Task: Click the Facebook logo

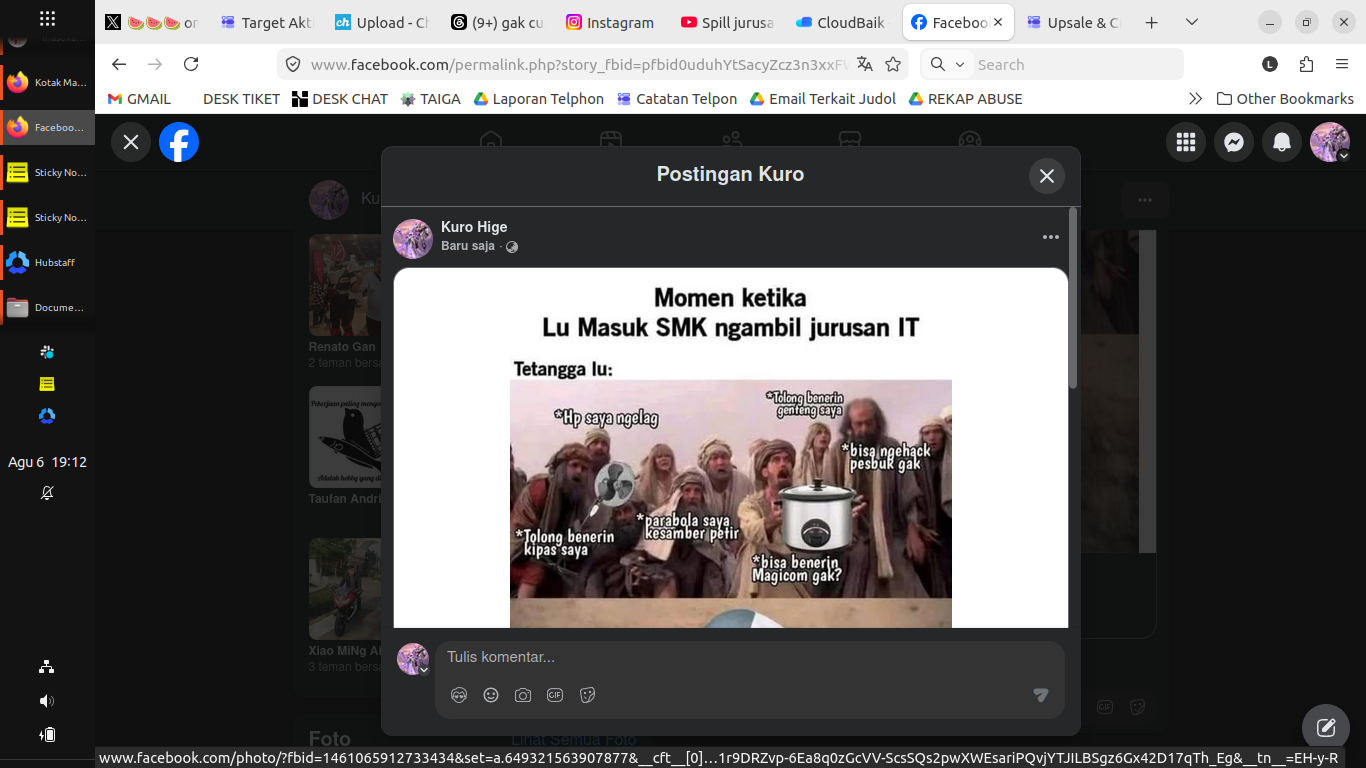Action: pyautogui.click(x=179, y=142)
